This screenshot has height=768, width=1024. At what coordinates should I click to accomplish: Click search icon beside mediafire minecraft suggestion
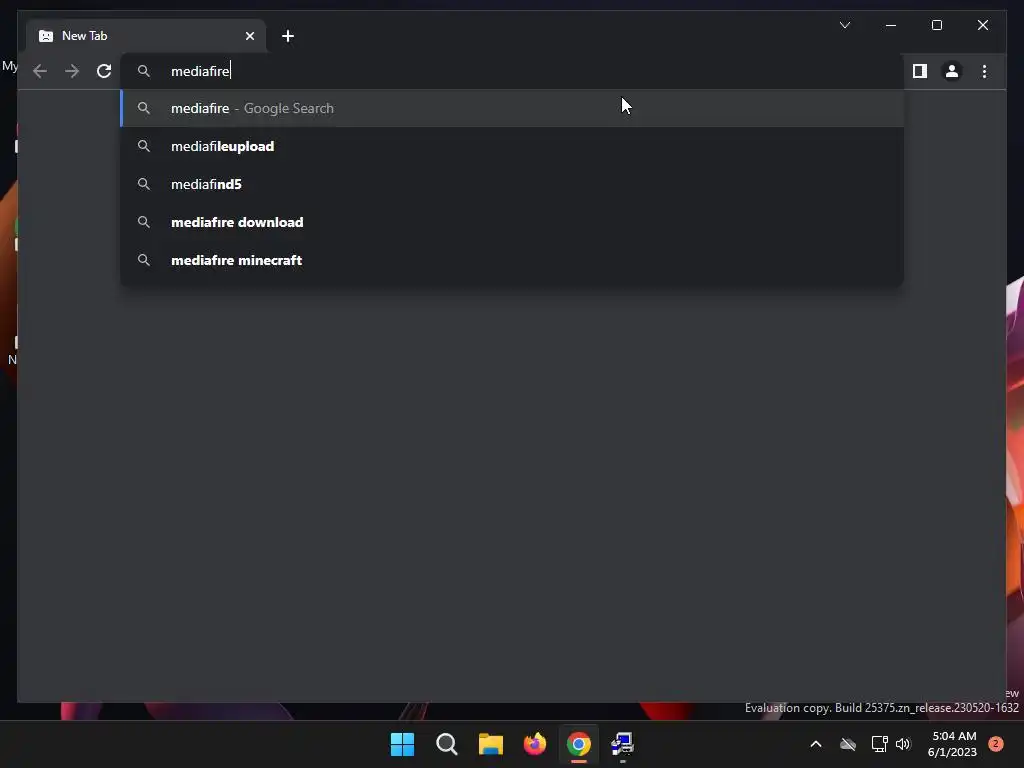(144, 260)
